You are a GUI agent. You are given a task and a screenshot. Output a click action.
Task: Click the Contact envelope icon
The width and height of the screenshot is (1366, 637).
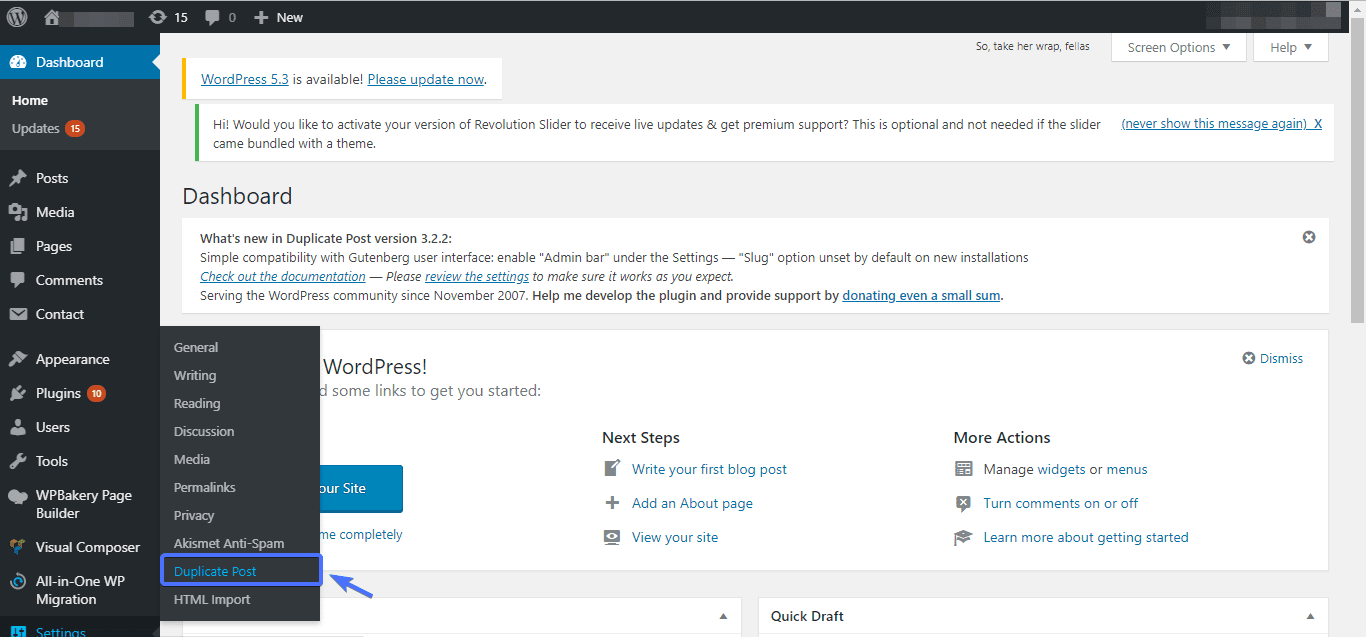click(x=18, y=314)
